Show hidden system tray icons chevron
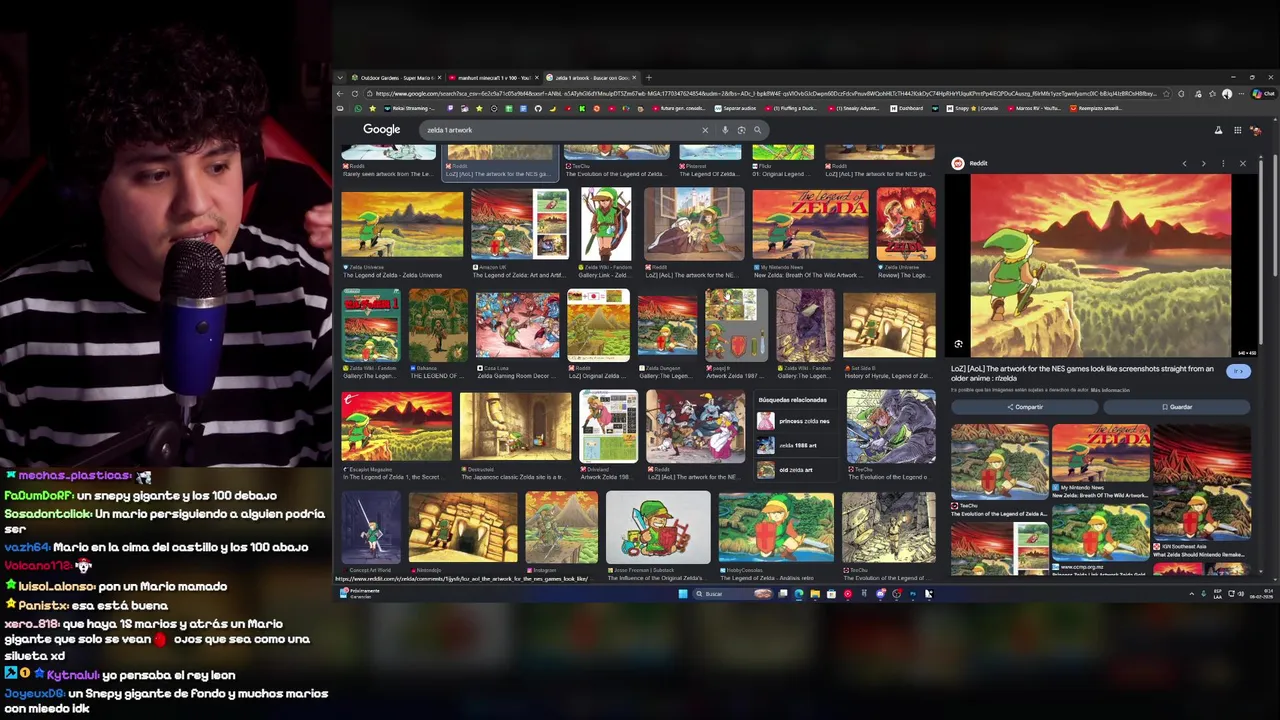Viewport: 1280px width, 720px height. pyautogui.click(x=1191, y=594)
